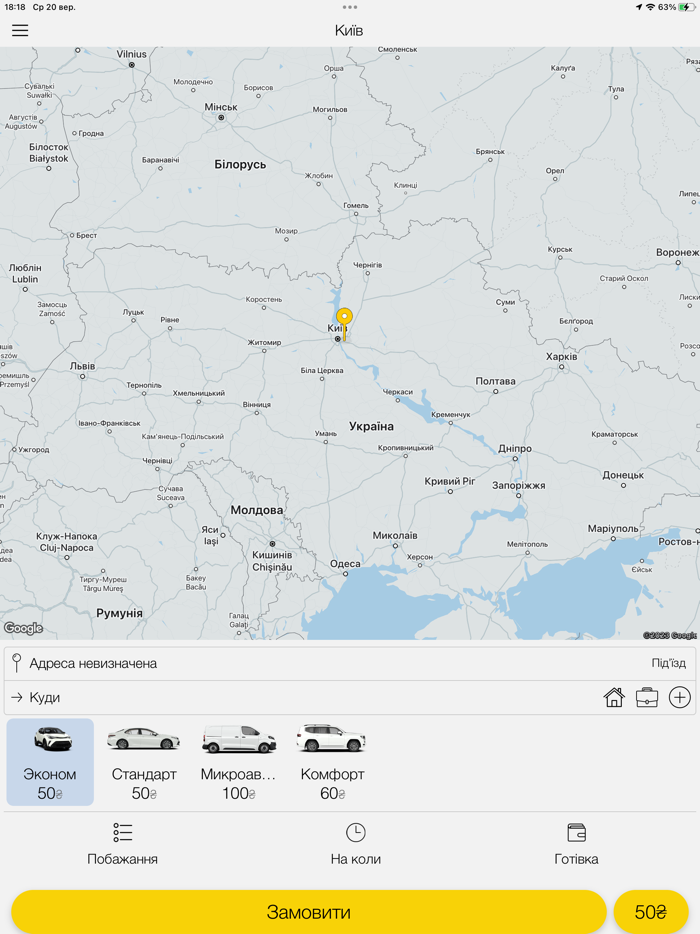Tap the Одеса label on map

[x=345, y=563]
